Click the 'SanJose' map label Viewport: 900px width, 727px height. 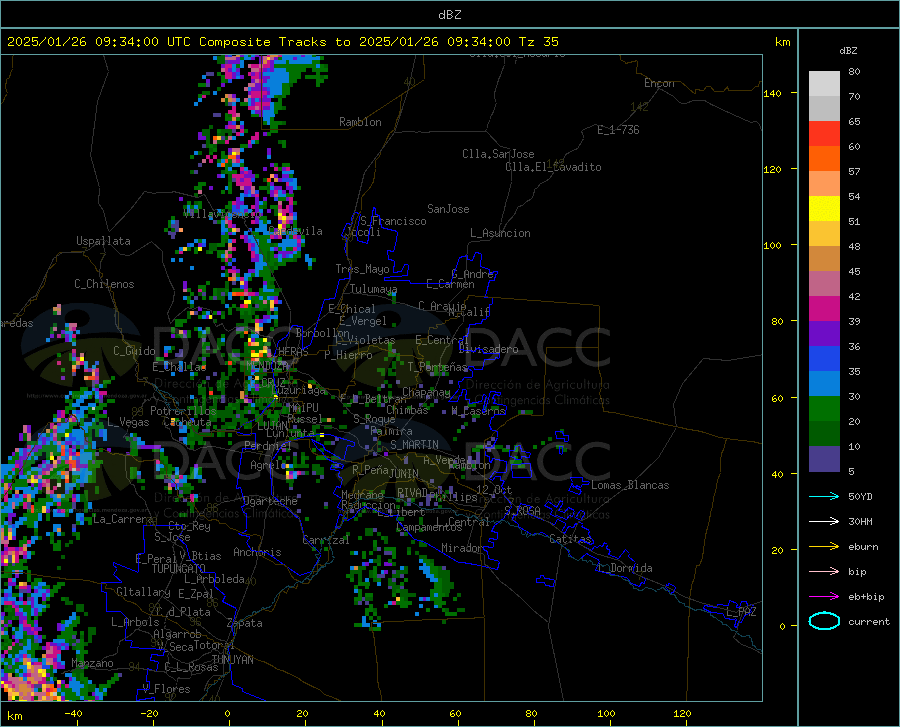(x=448, y=209)
